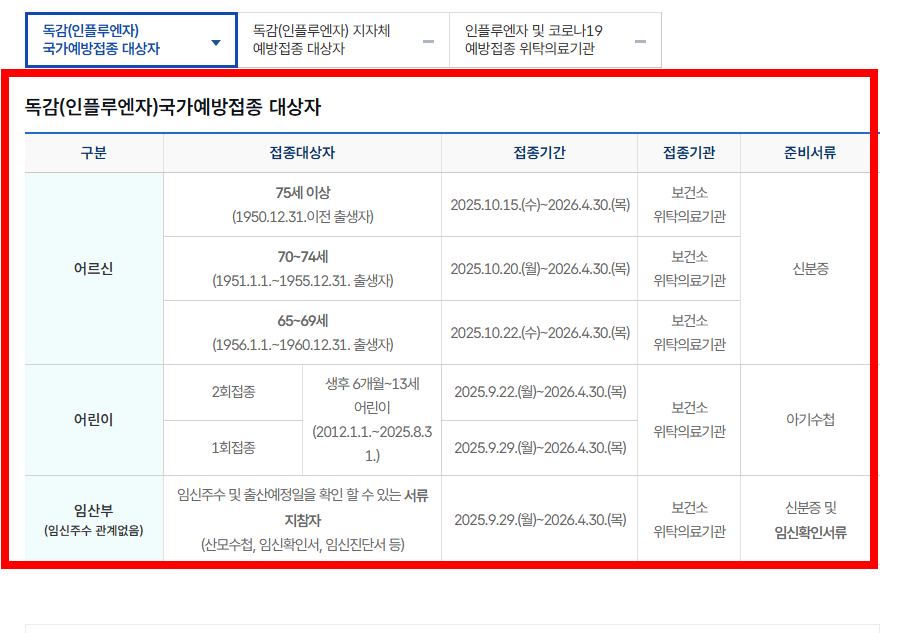906x633 pixels.
Task: Select the 어르신 row label cell
Action: pos(94,268)
